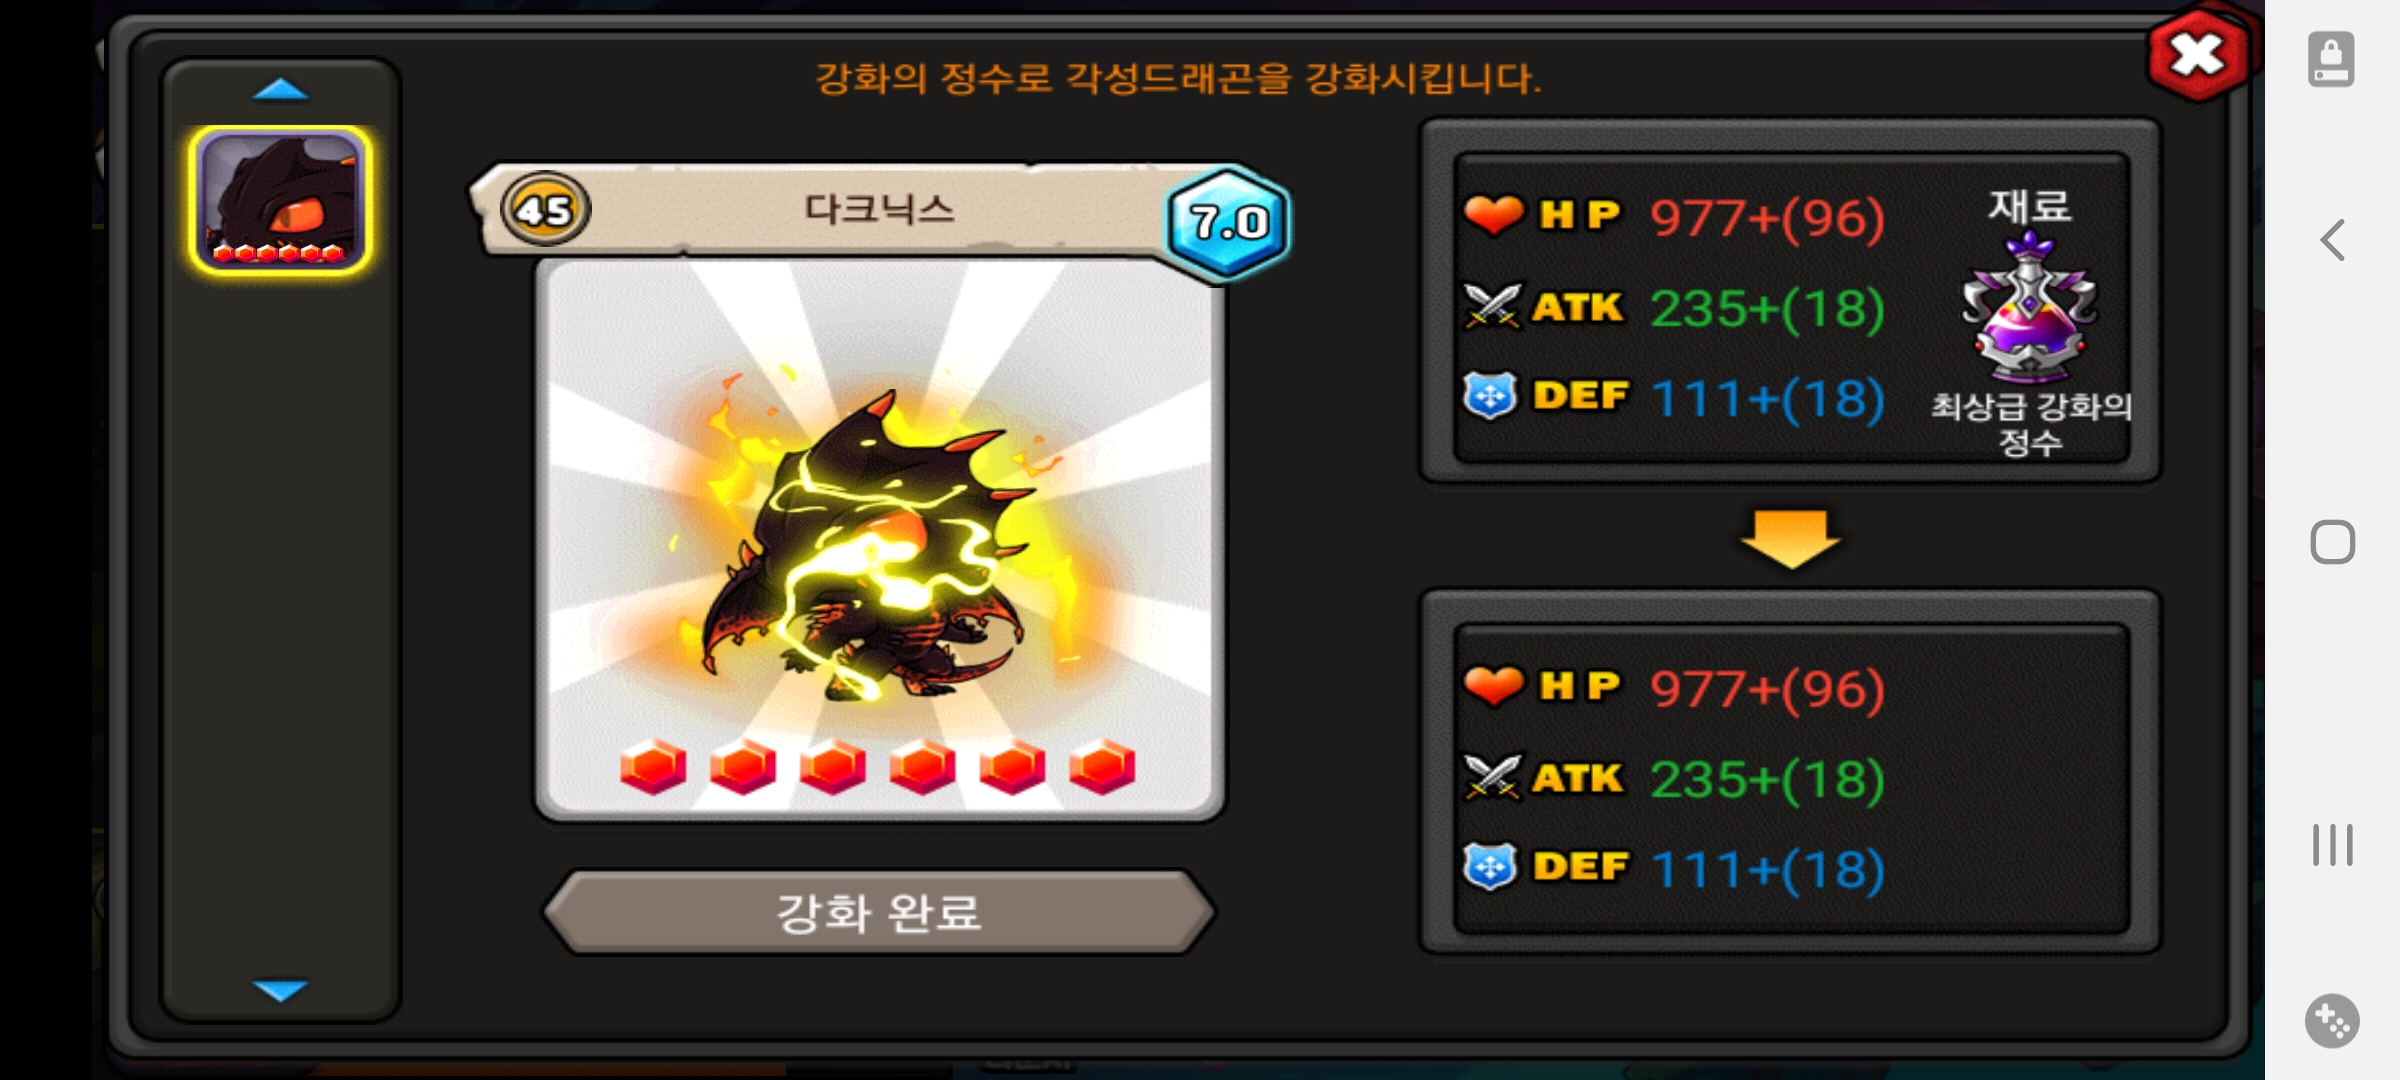This screenshot has height=1080, width=2400.
Task: Click the DEF shield icon in current stats
Action: 1490,396
